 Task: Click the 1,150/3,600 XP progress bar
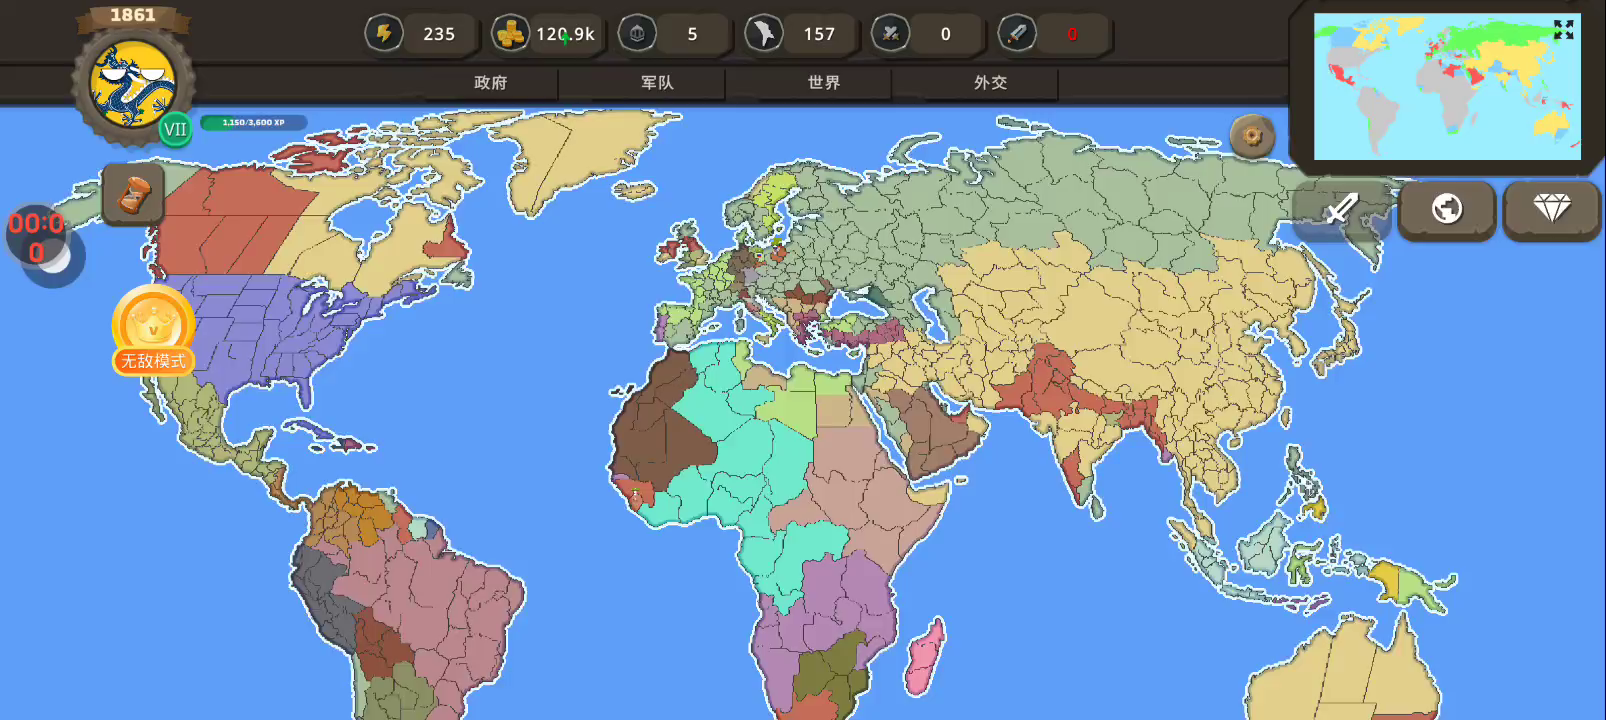pyautogui.click(x=253, y=123)
